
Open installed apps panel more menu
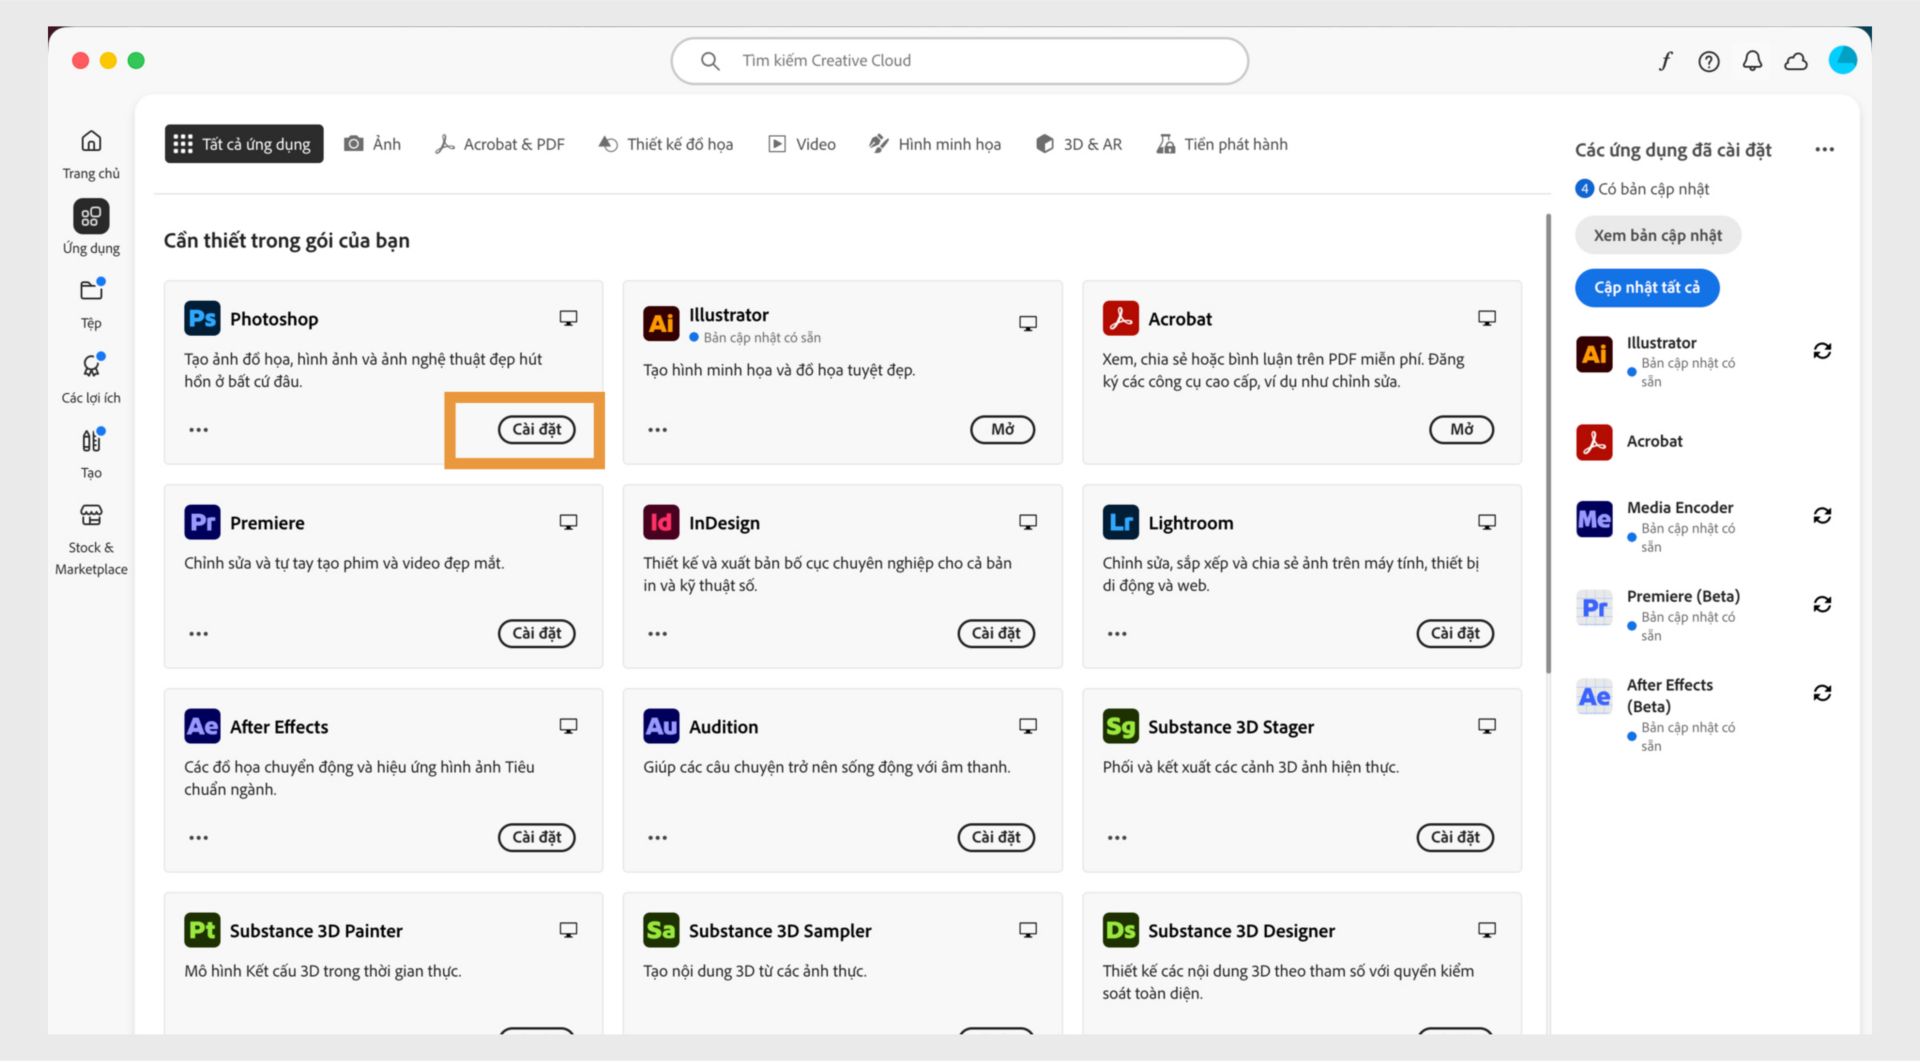point(1824,150)
